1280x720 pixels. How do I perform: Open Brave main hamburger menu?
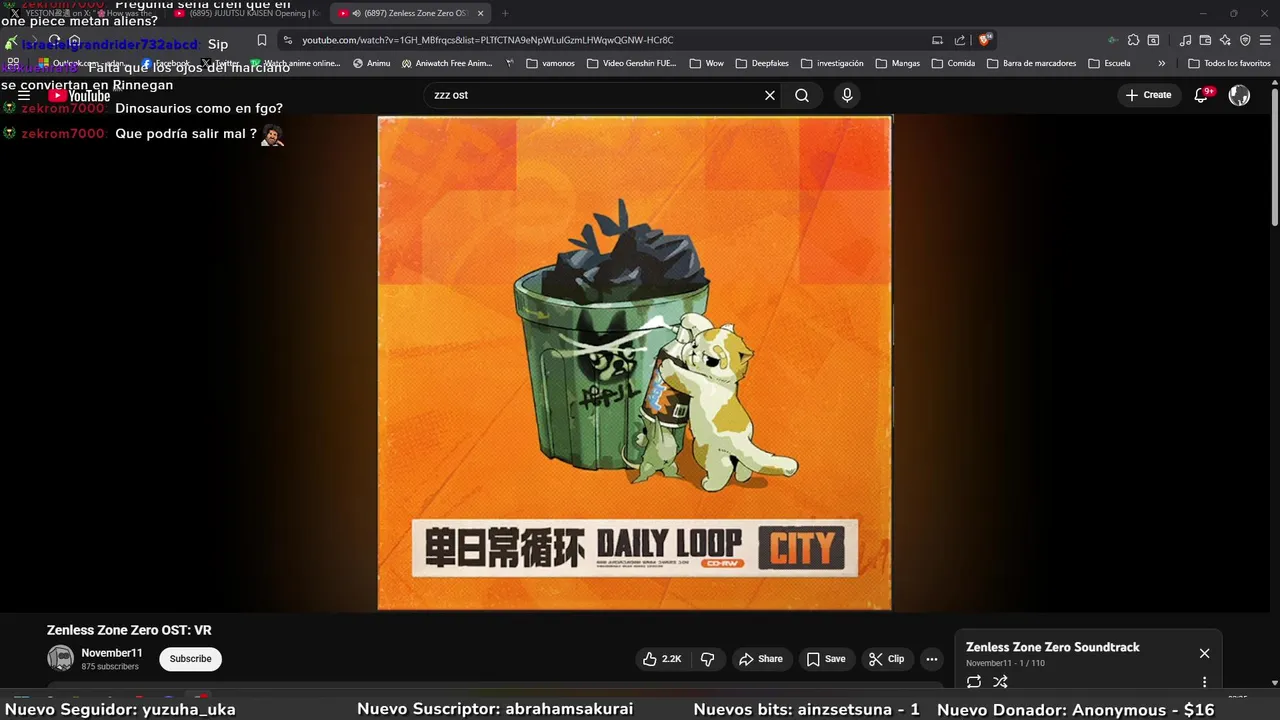click(1266, 40)
